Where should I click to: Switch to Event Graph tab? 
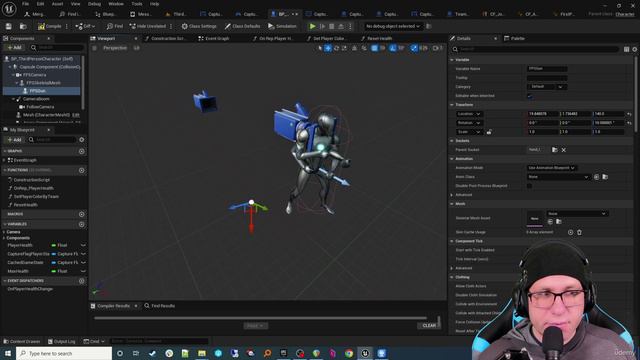(214, 38)
